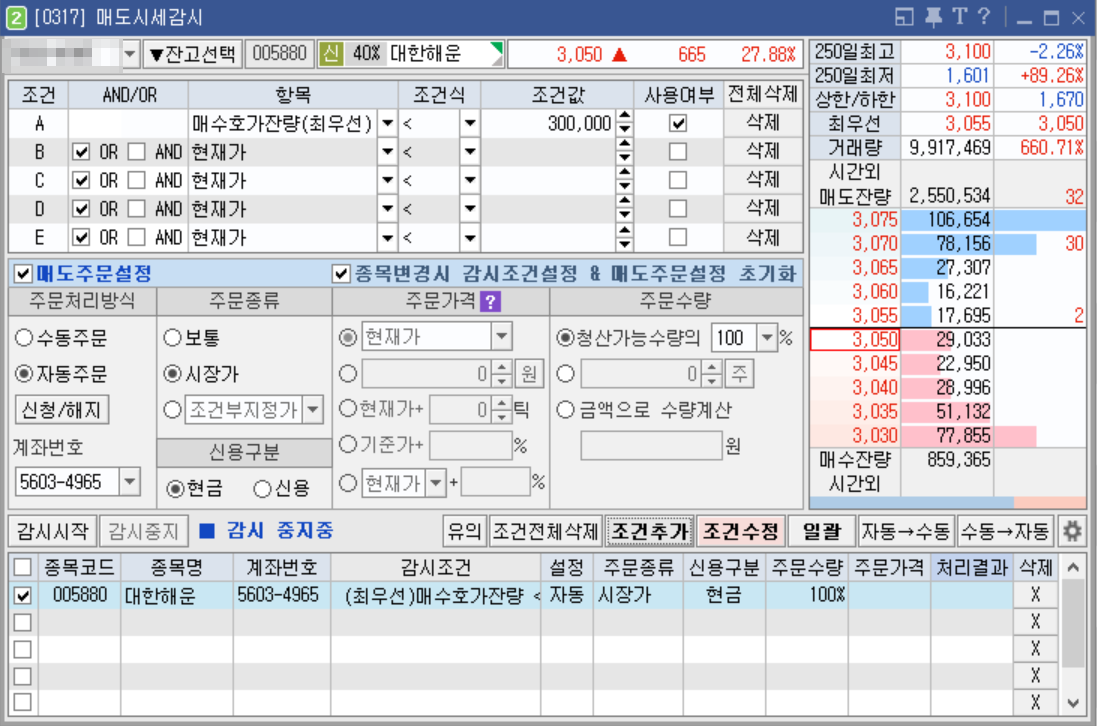Viewport: 1097px width, 727px height.
Task: Click ask price 3,075 in order book
Action: coord(874,220)
